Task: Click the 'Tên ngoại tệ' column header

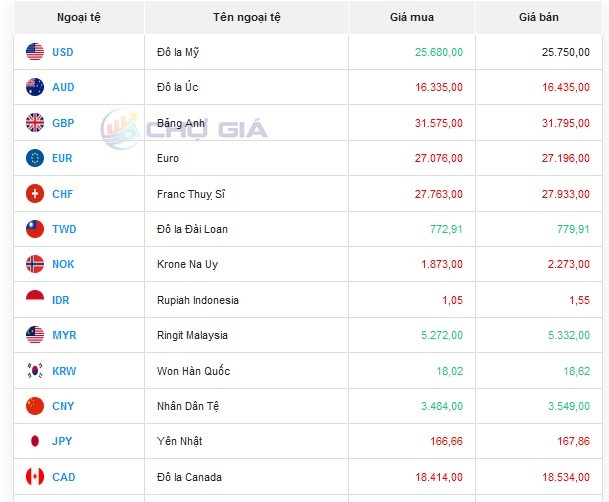Action: [x=246, y=18]
